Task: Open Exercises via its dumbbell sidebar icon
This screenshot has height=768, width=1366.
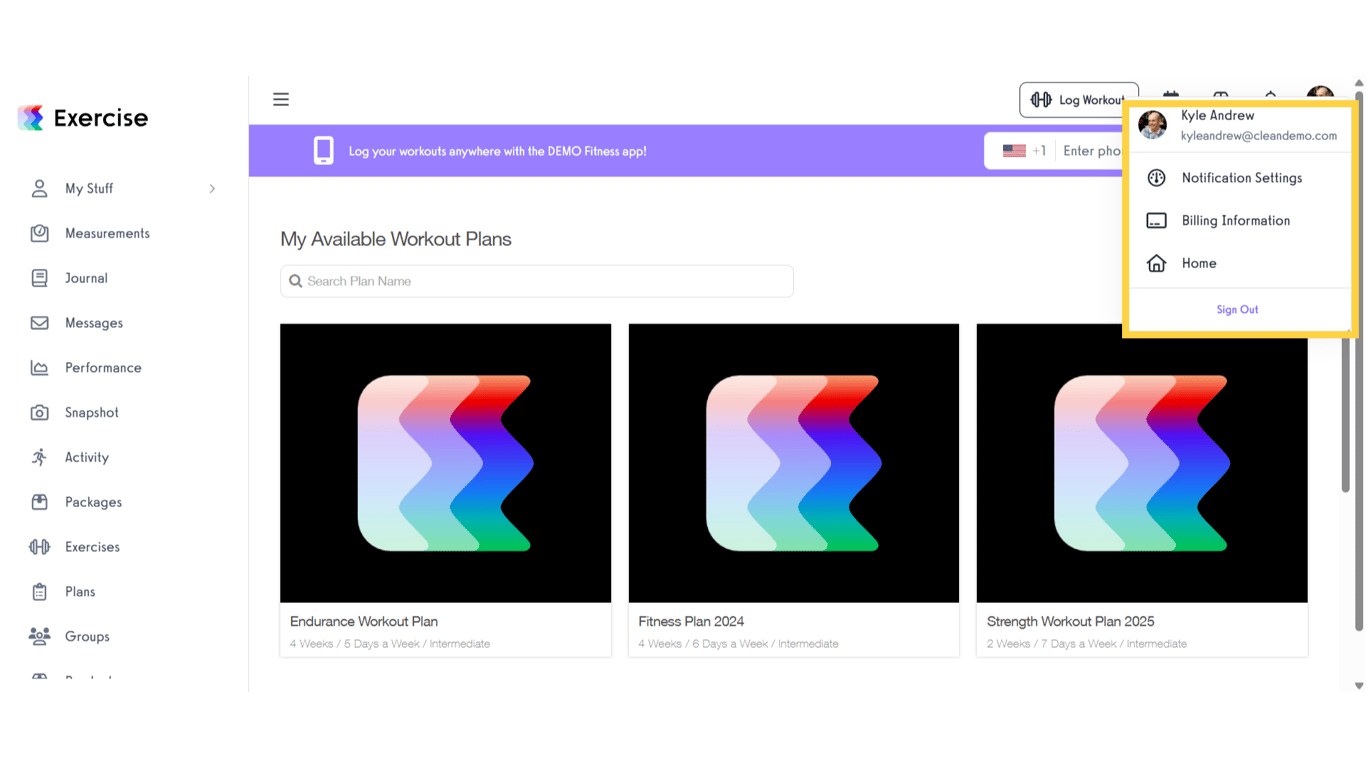Action: 40,547
